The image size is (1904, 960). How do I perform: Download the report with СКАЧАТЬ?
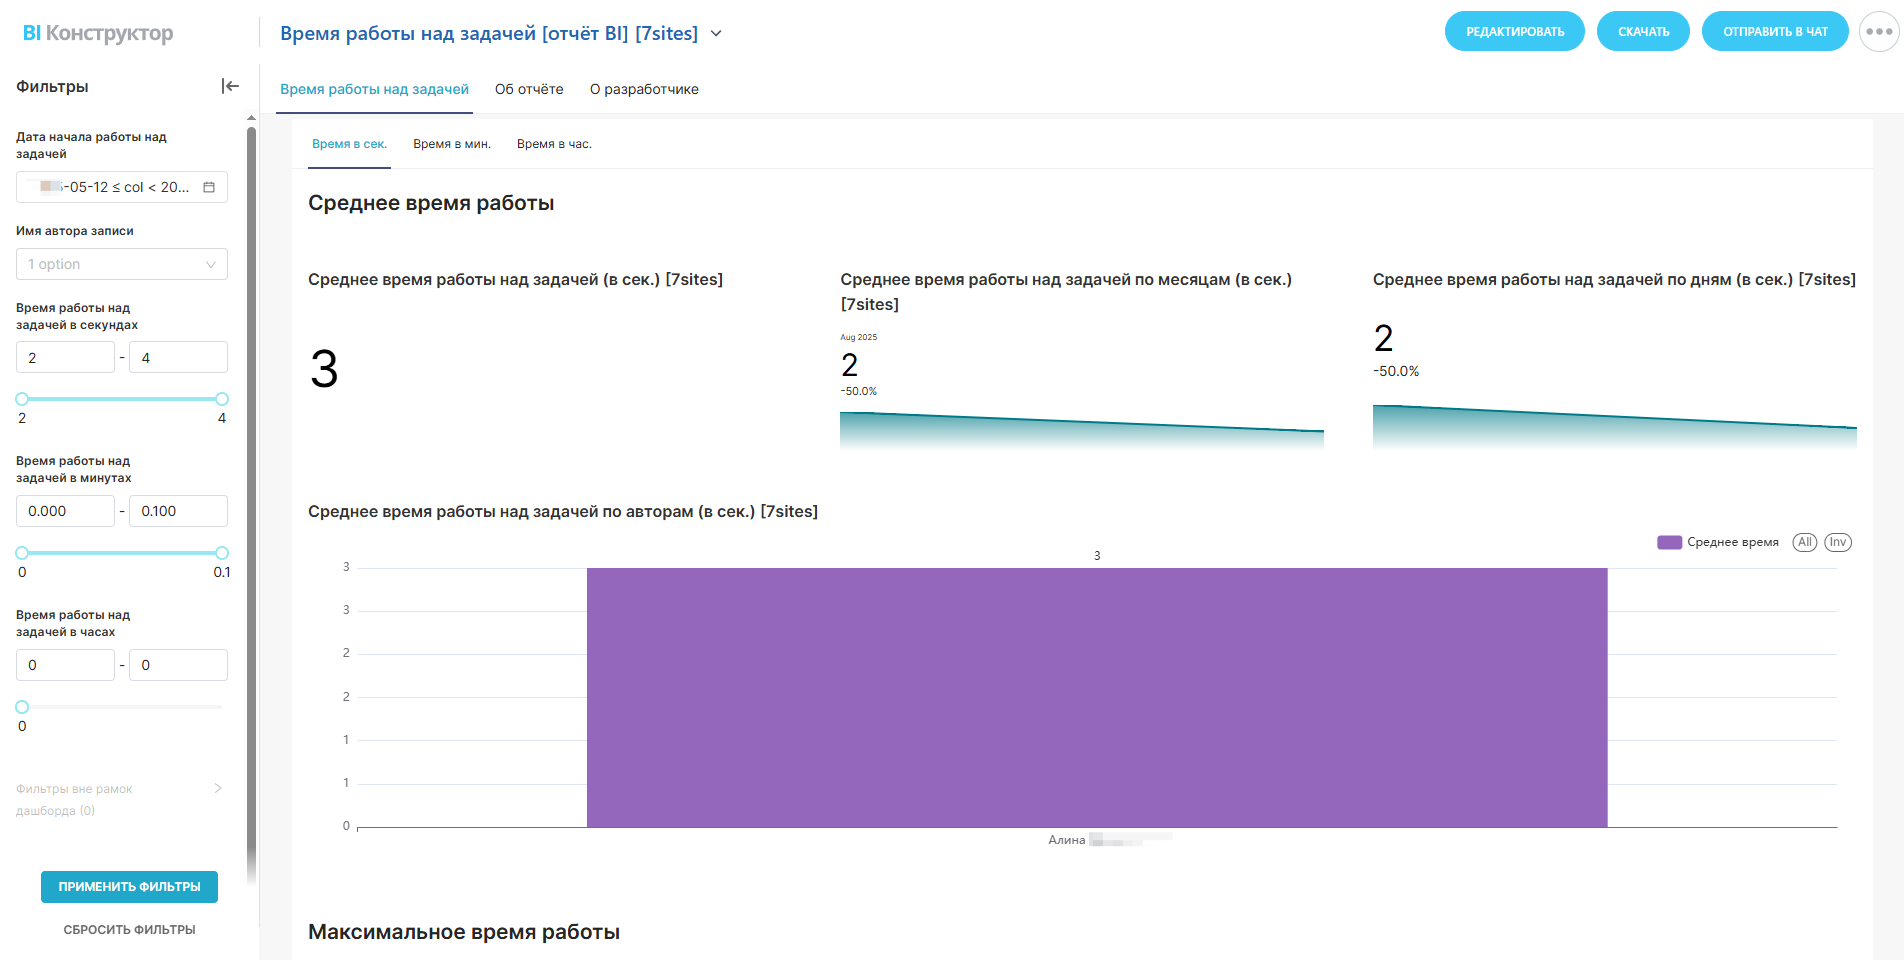pyautogui.click(x=1643, y=32)
